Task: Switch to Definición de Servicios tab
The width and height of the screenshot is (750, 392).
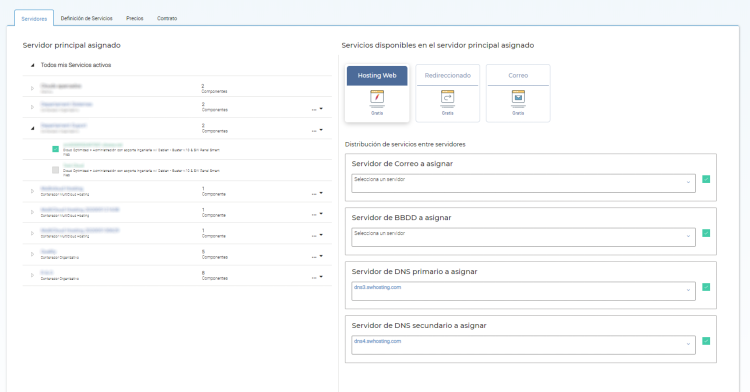Action: pos(87,18)
